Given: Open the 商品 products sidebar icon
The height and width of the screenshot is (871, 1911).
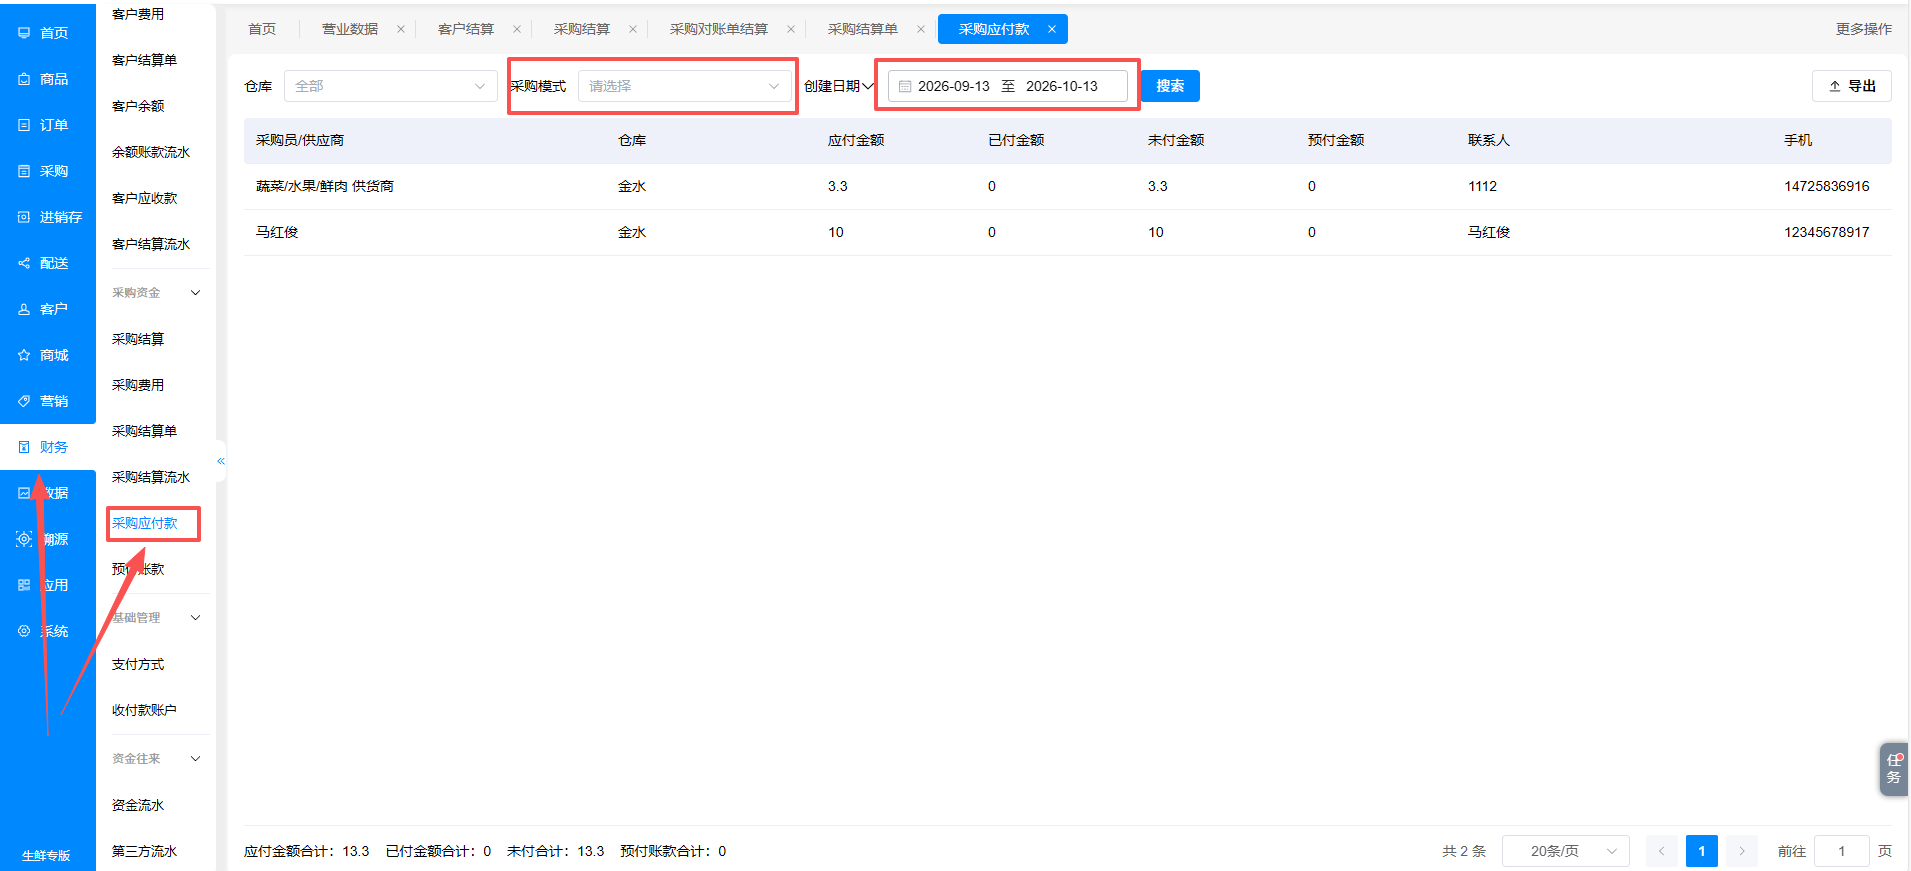Looking at the screenshot, I should [x=24, y=79].
